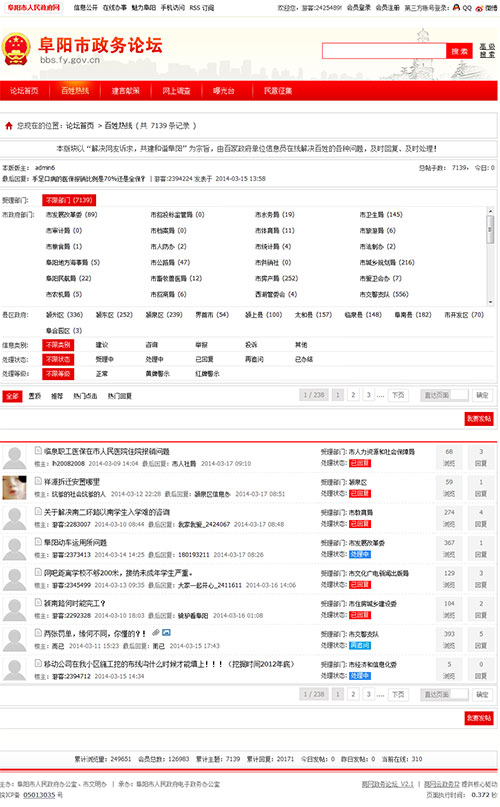Viewport: 500px width, 807px height.
Task: Switch to the 热门点击 list tab
Action: (85, 396)
